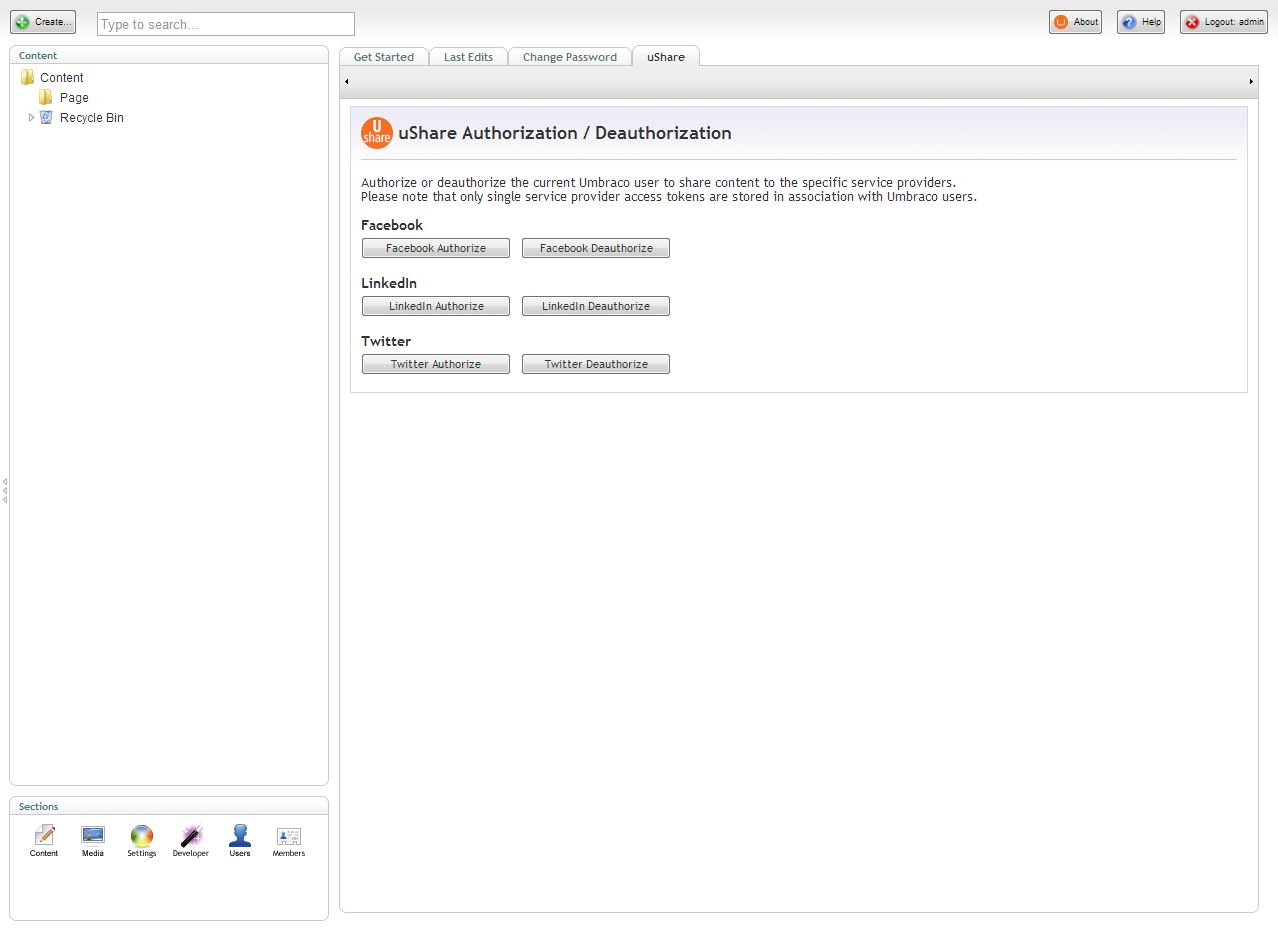
Task: Click Twitter Deauthorize
Action: (596, 364)
